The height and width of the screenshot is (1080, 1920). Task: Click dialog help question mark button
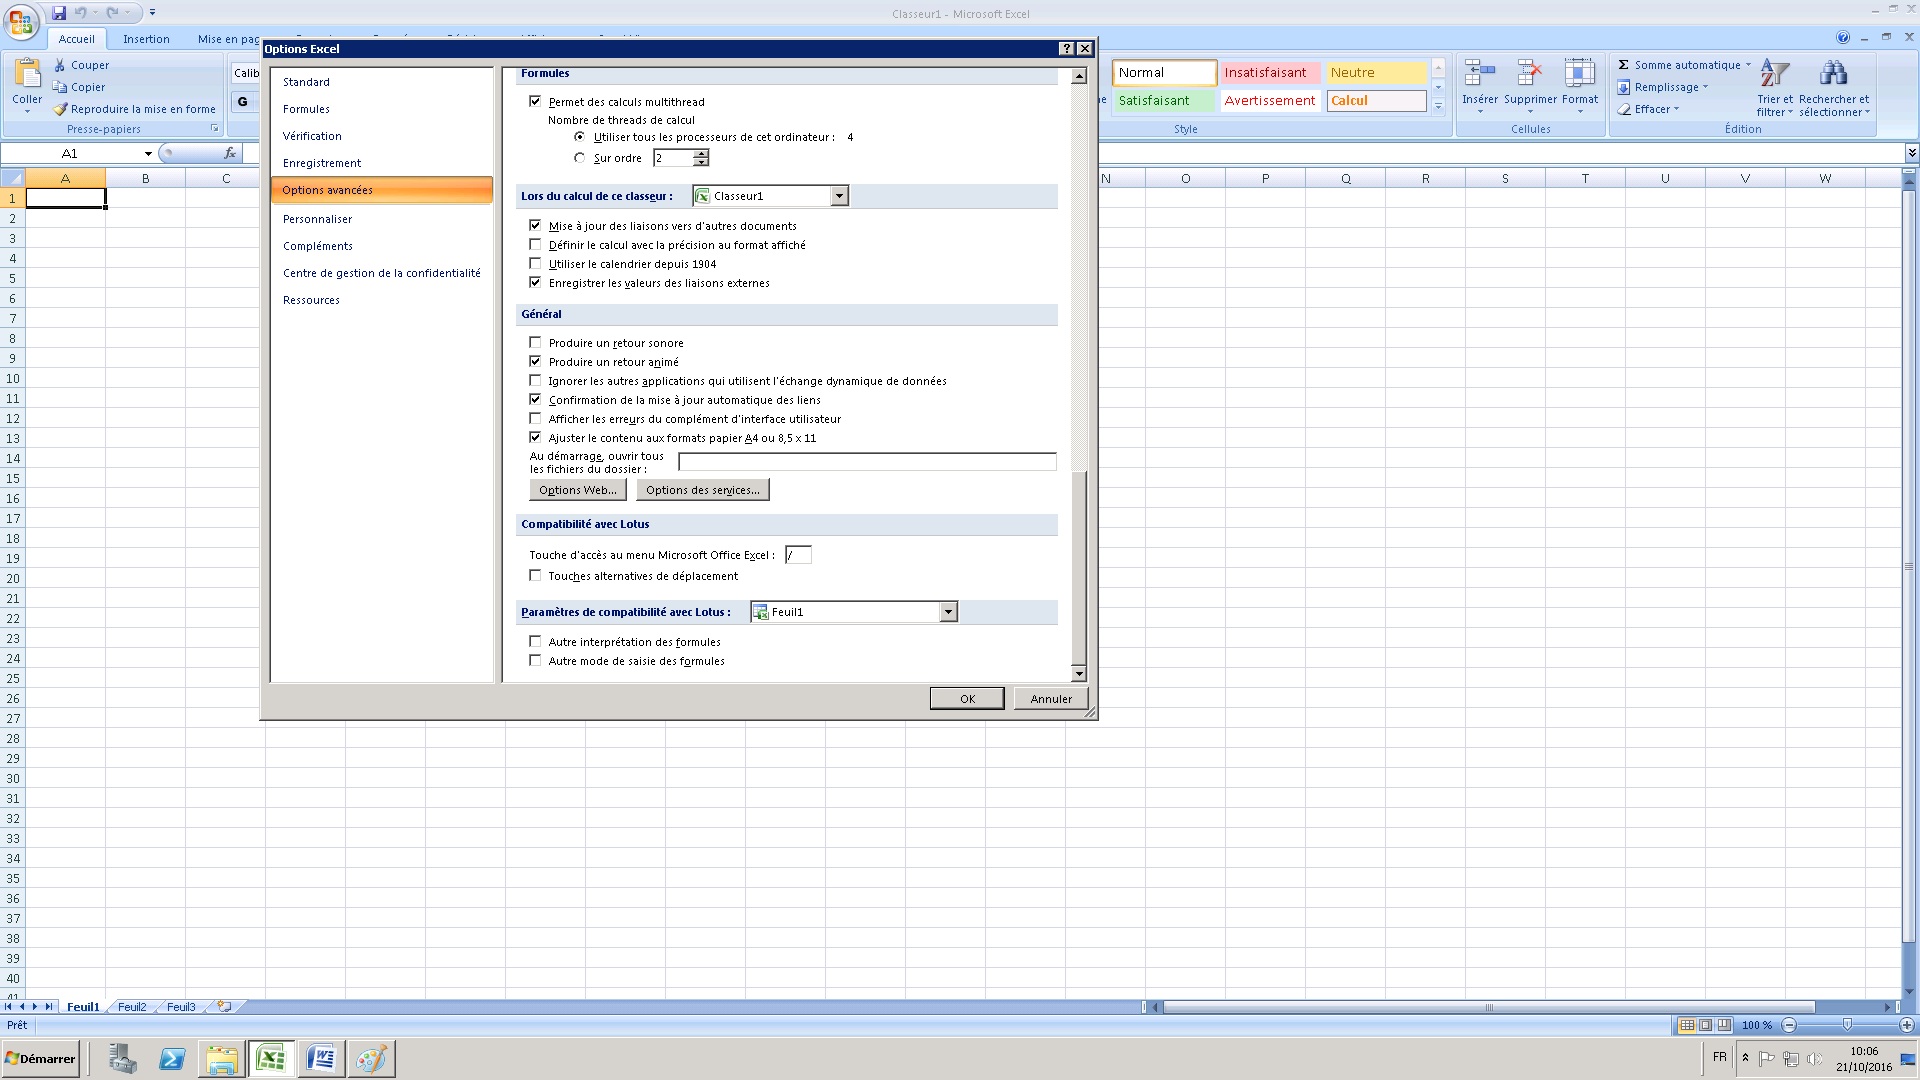1067,48
